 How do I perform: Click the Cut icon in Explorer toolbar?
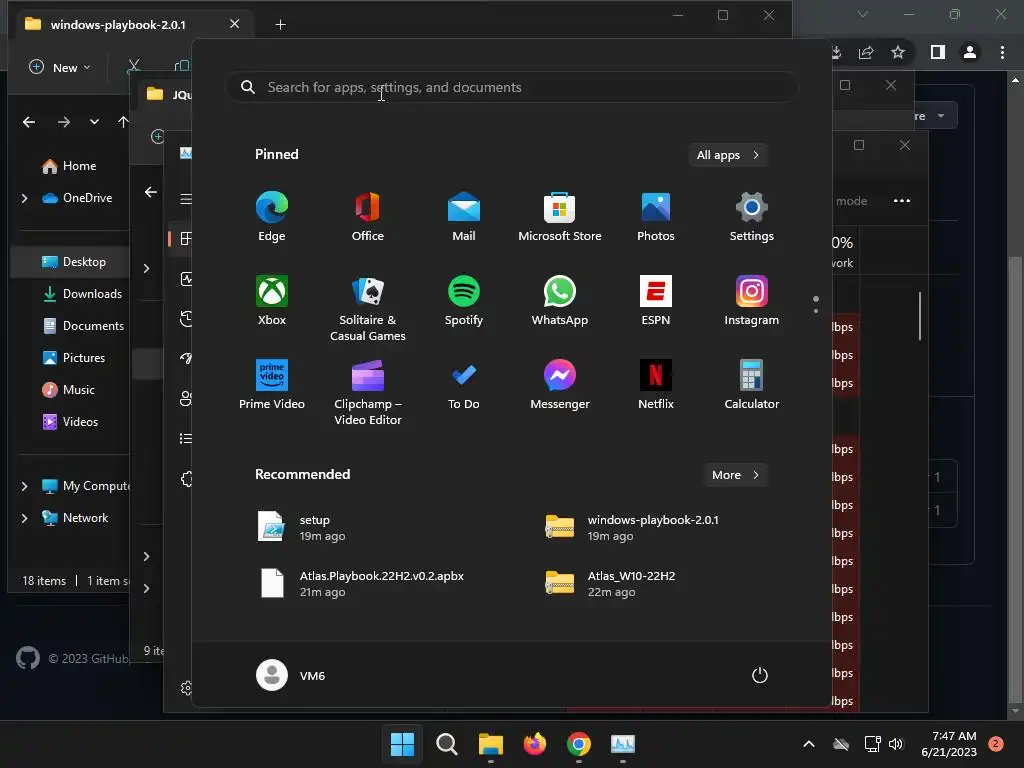[x=134, y=67]
